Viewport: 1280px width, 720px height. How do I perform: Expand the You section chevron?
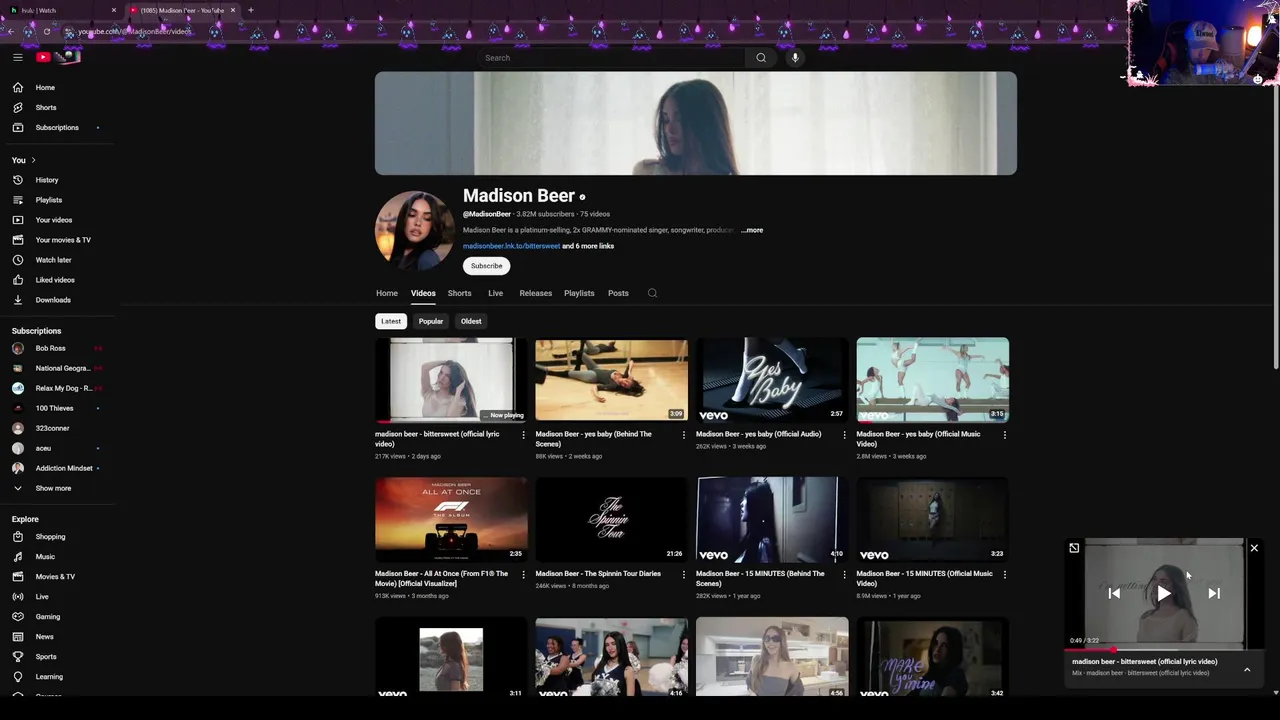[33, 160]
